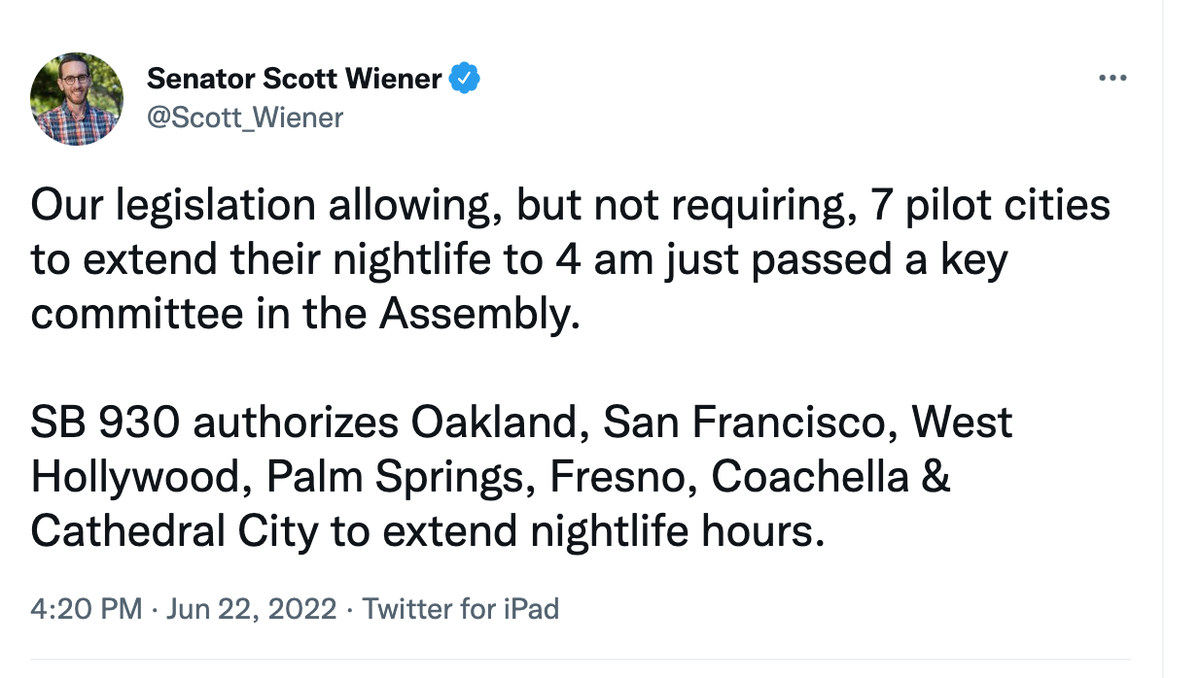Click the blue verified badge
Viewport: 1200px width, 678px height.
point(465,78)
